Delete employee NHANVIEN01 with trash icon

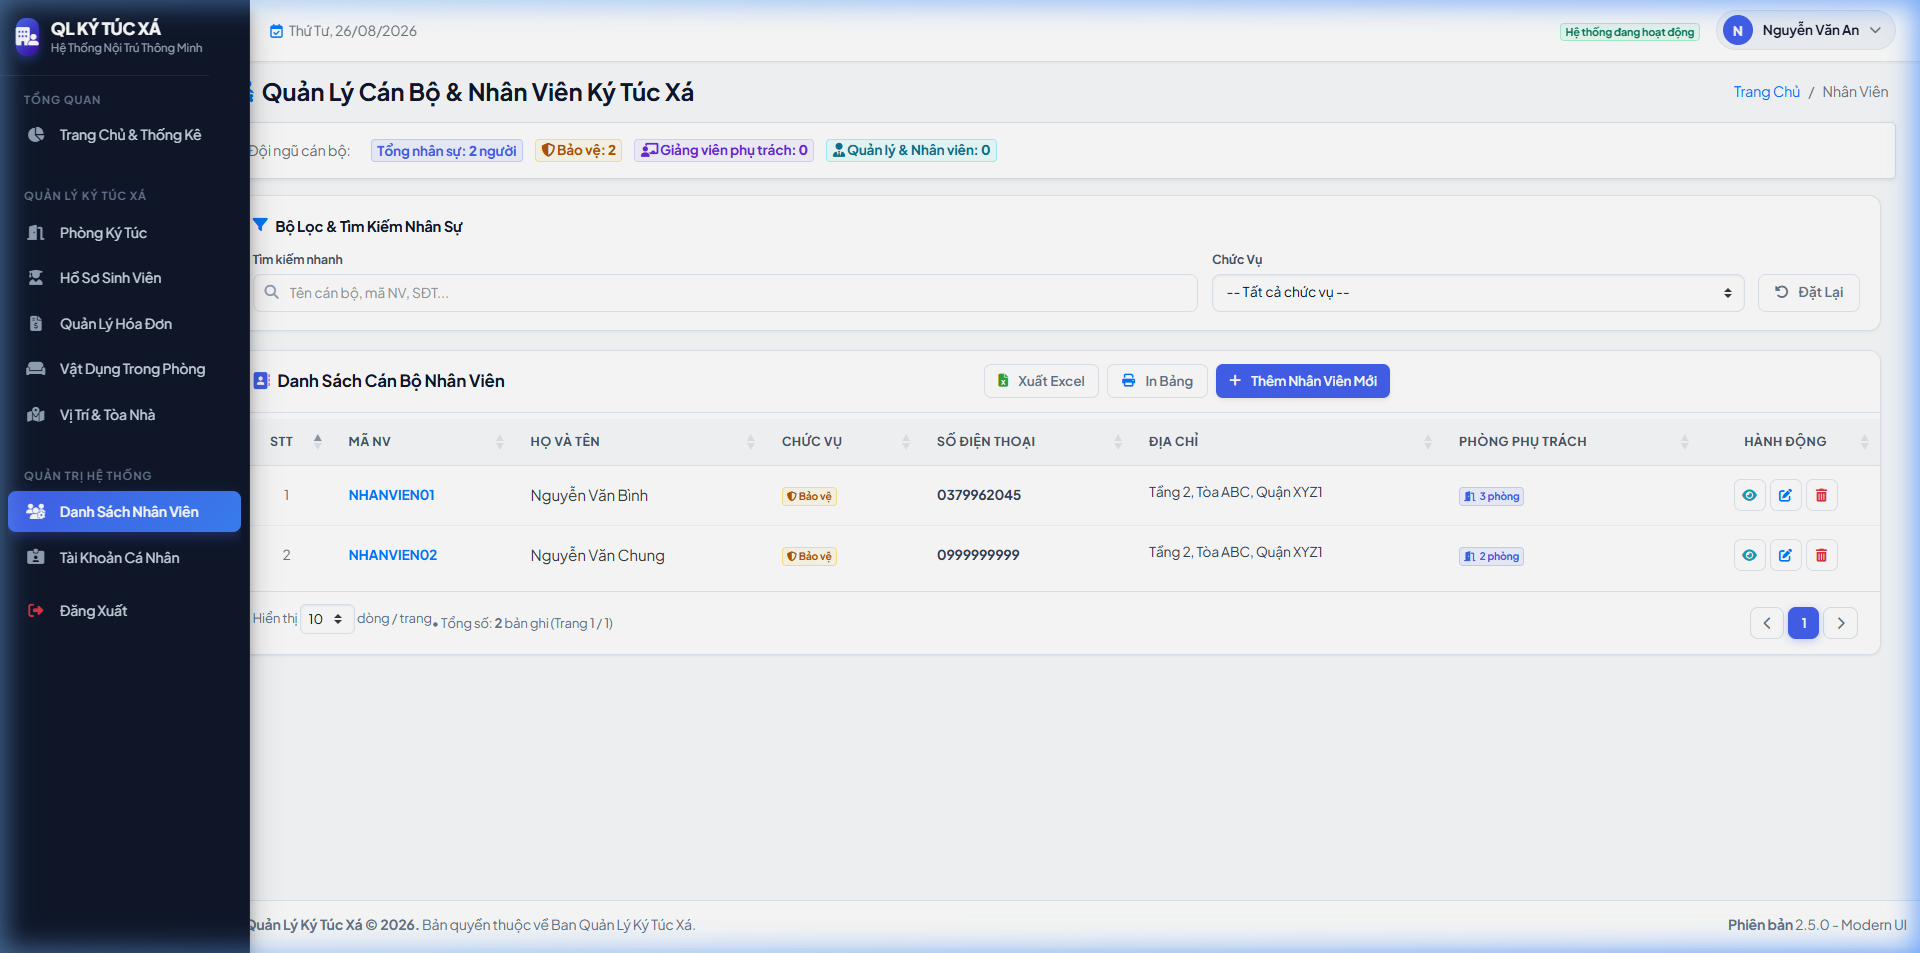tap(1821, 495)
